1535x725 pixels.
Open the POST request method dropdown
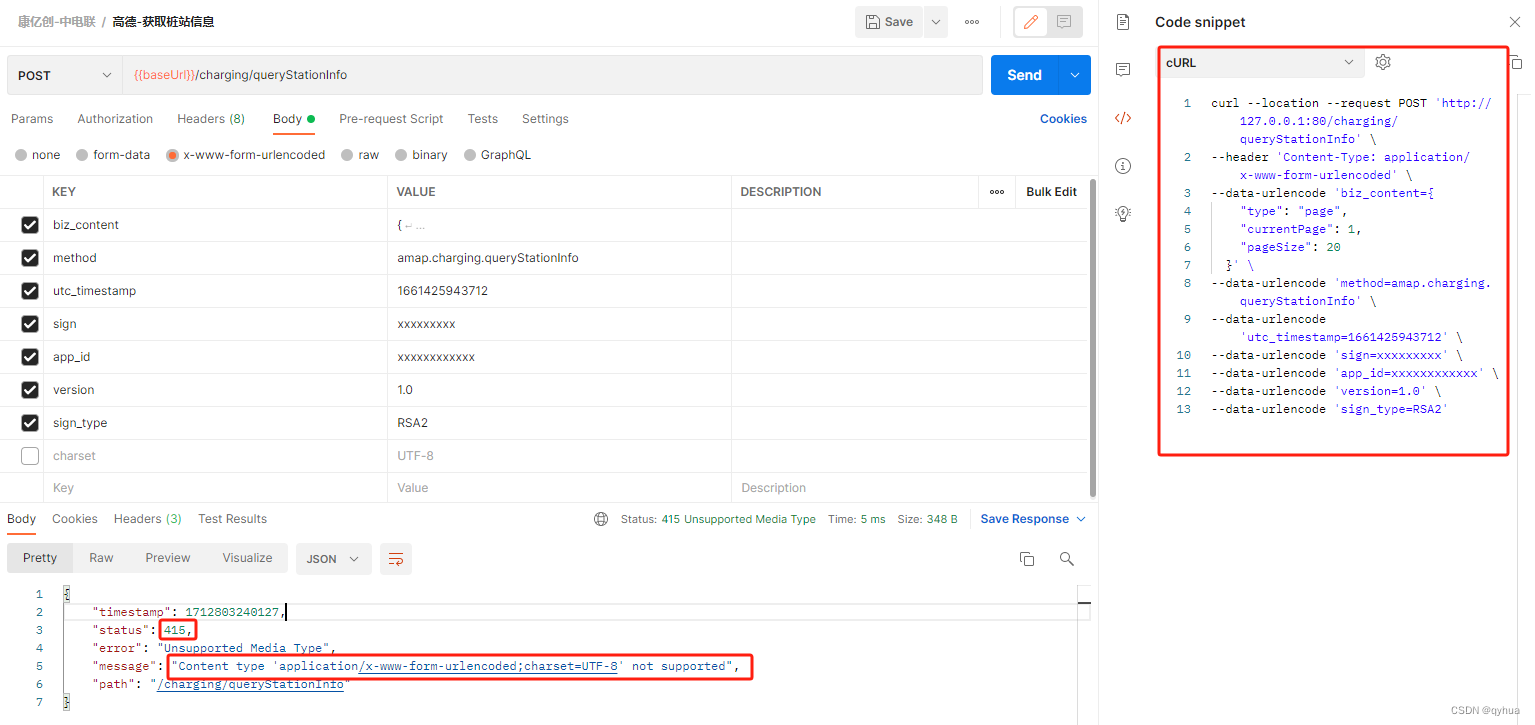point(63,74)
